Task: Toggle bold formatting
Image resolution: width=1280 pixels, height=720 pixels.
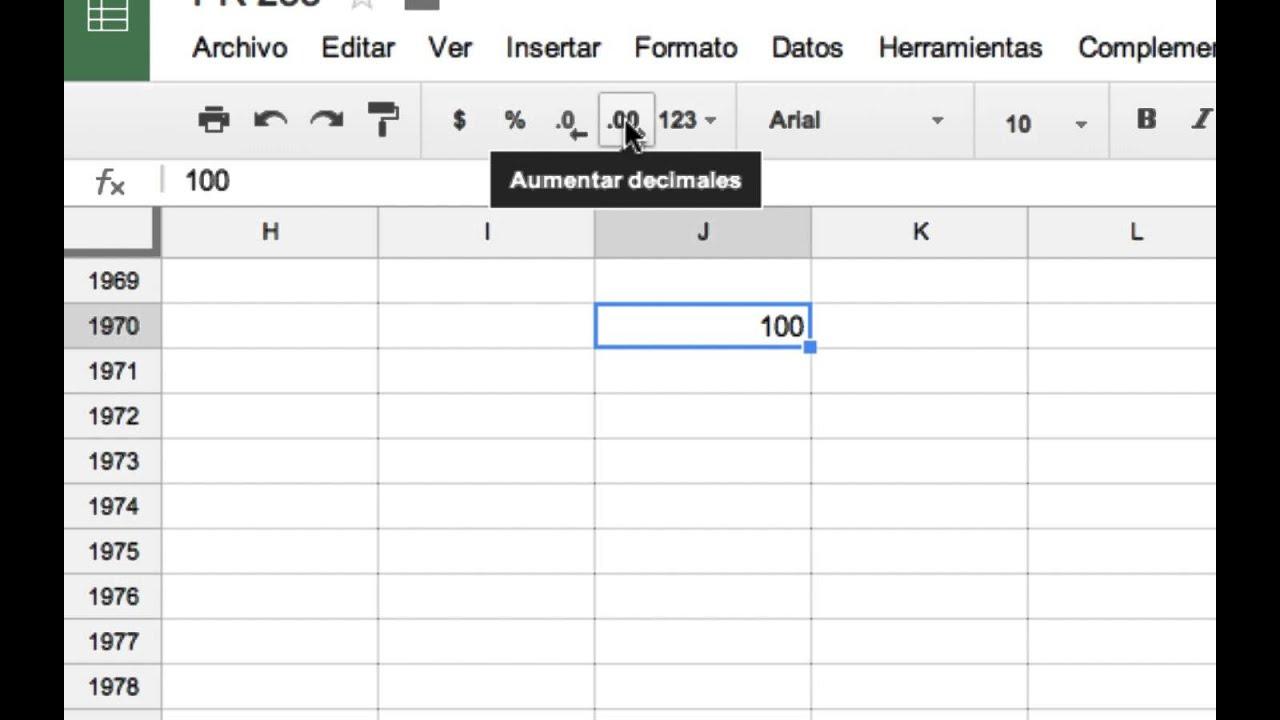Action: (1145, 117)
